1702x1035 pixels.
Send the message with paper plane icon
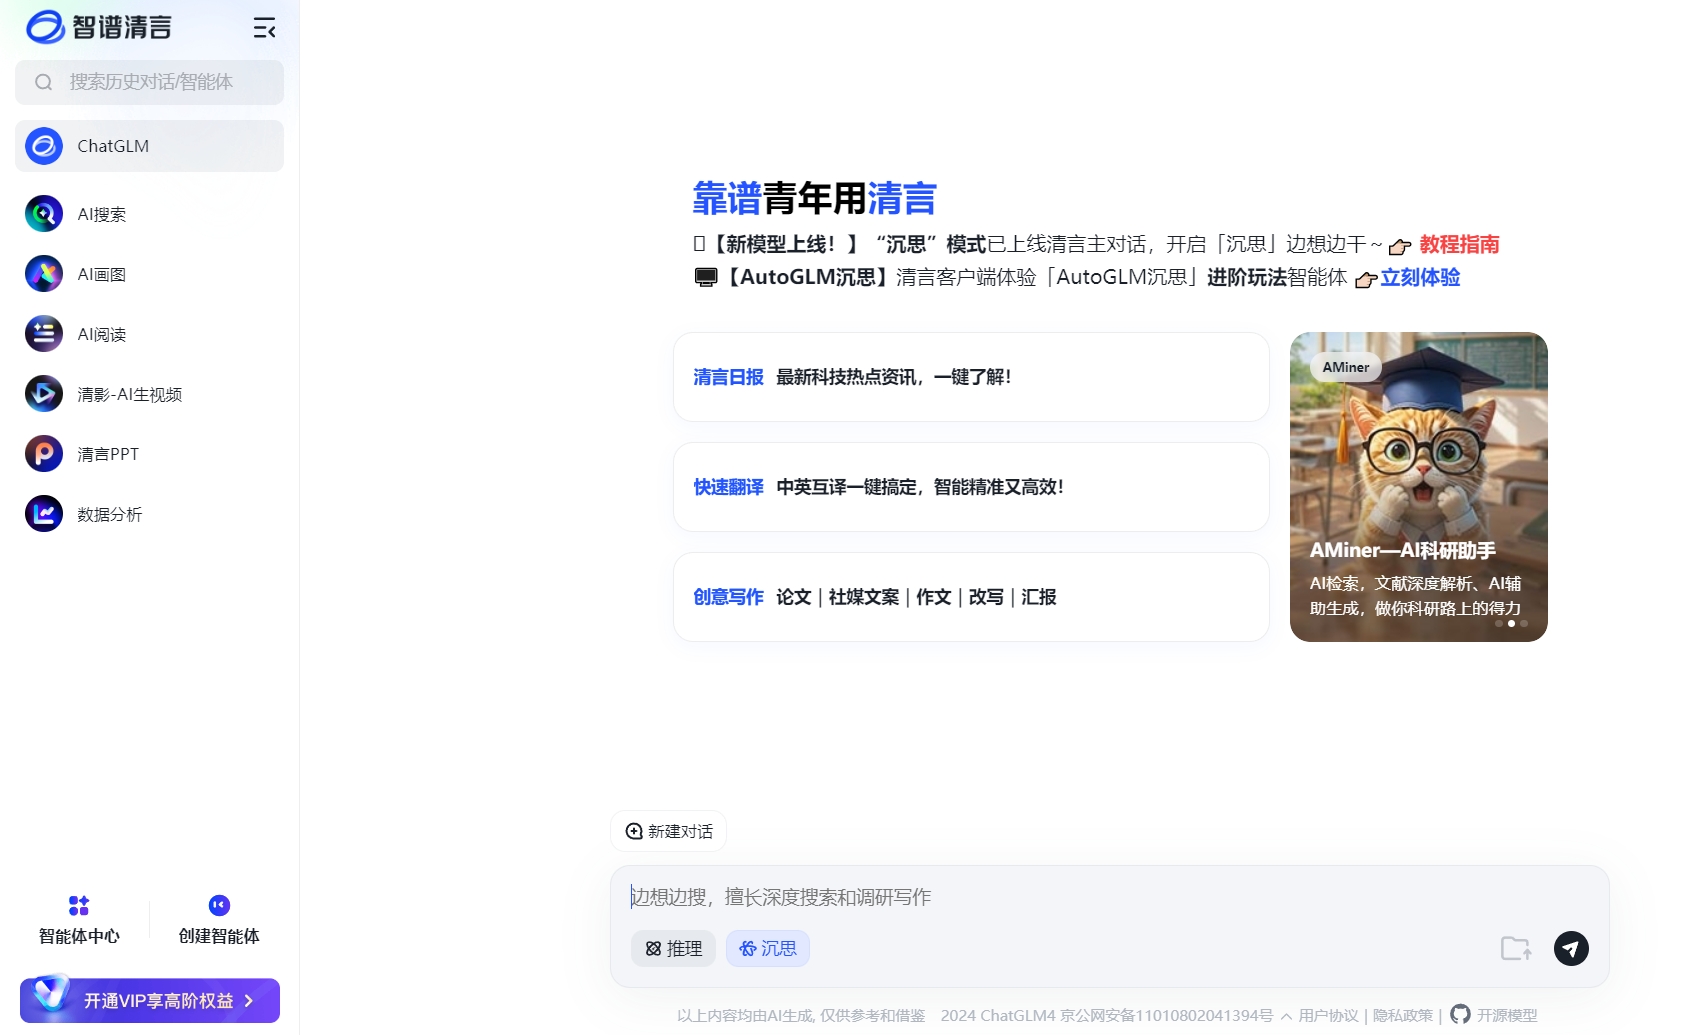[1571, 948]
